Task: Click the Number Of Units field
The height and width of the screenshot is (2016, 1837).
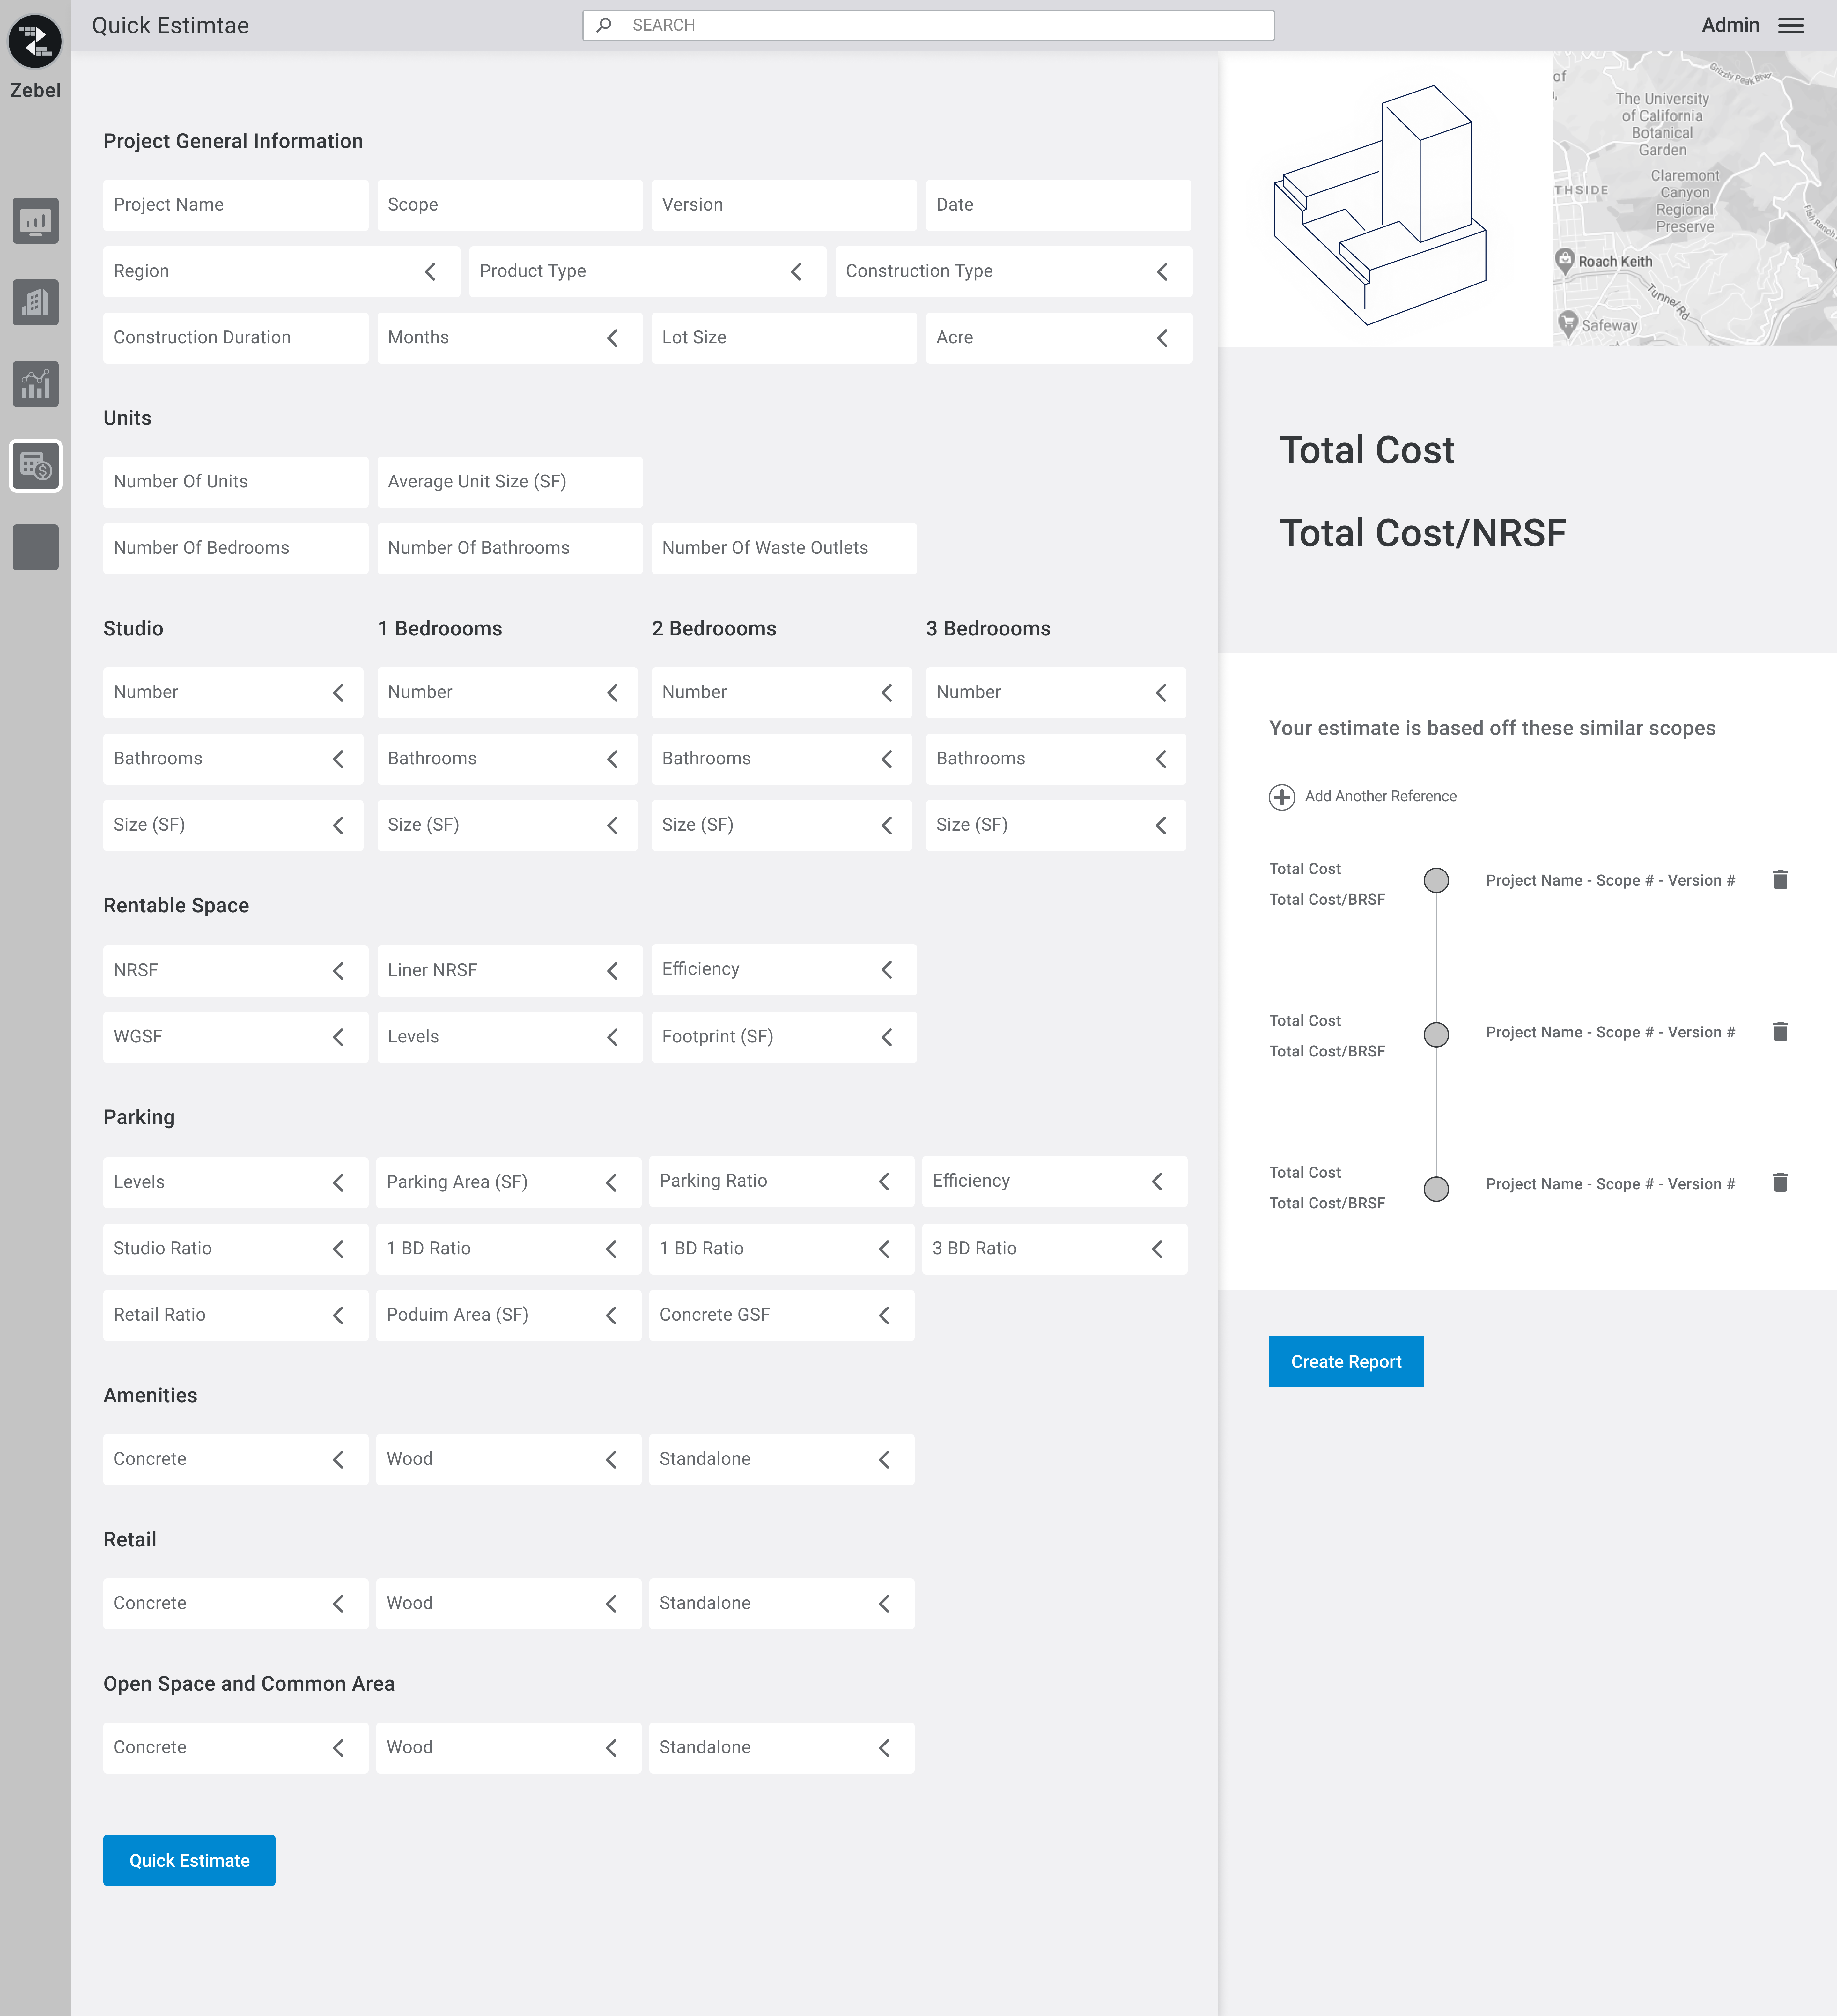Action: tap(236, 482)
